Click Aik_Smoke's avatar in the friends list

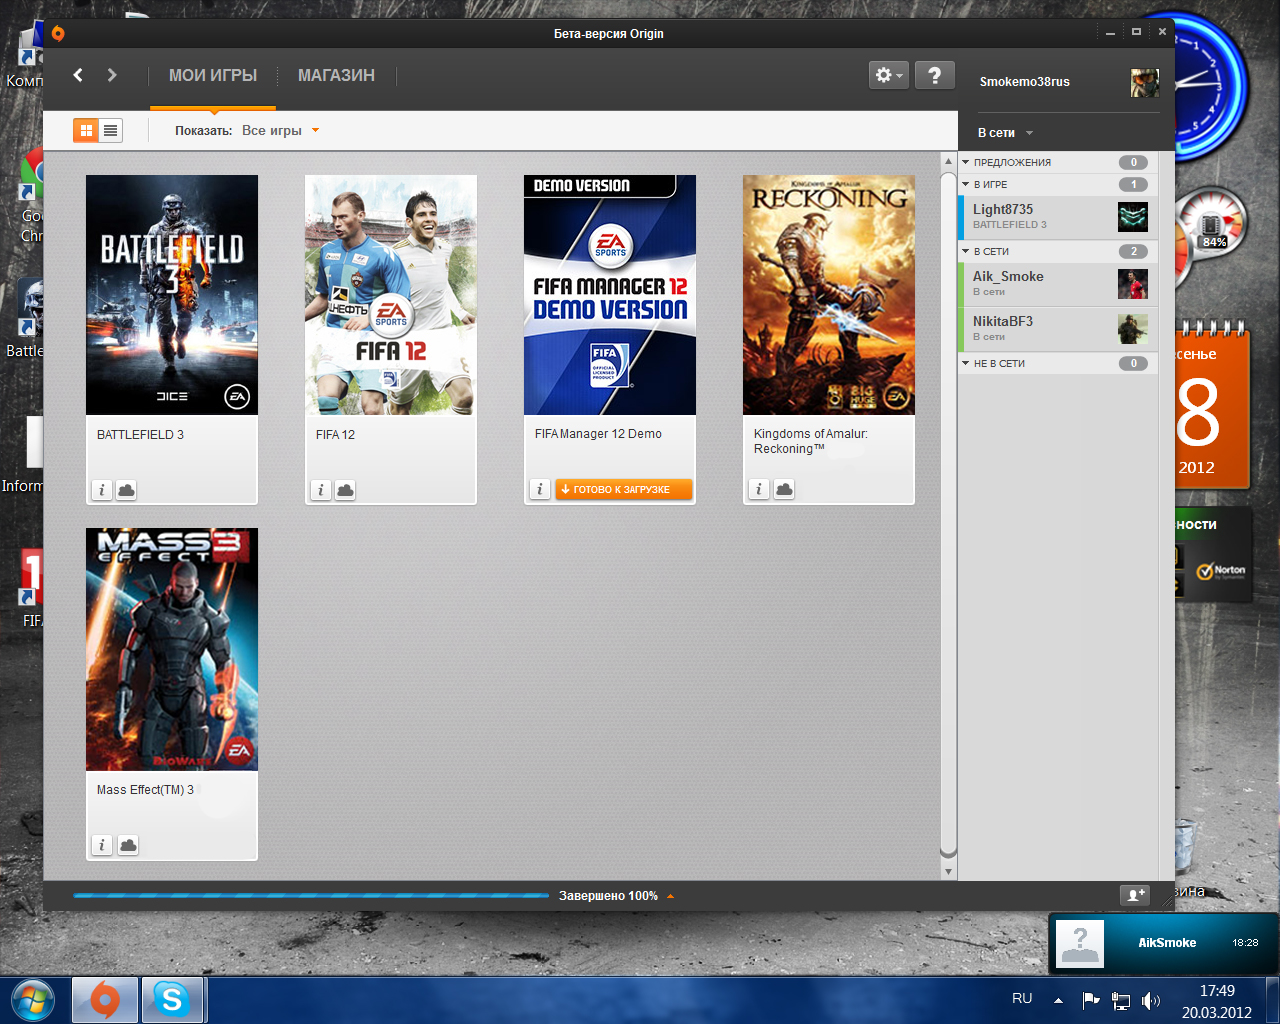pos(1133,284)
